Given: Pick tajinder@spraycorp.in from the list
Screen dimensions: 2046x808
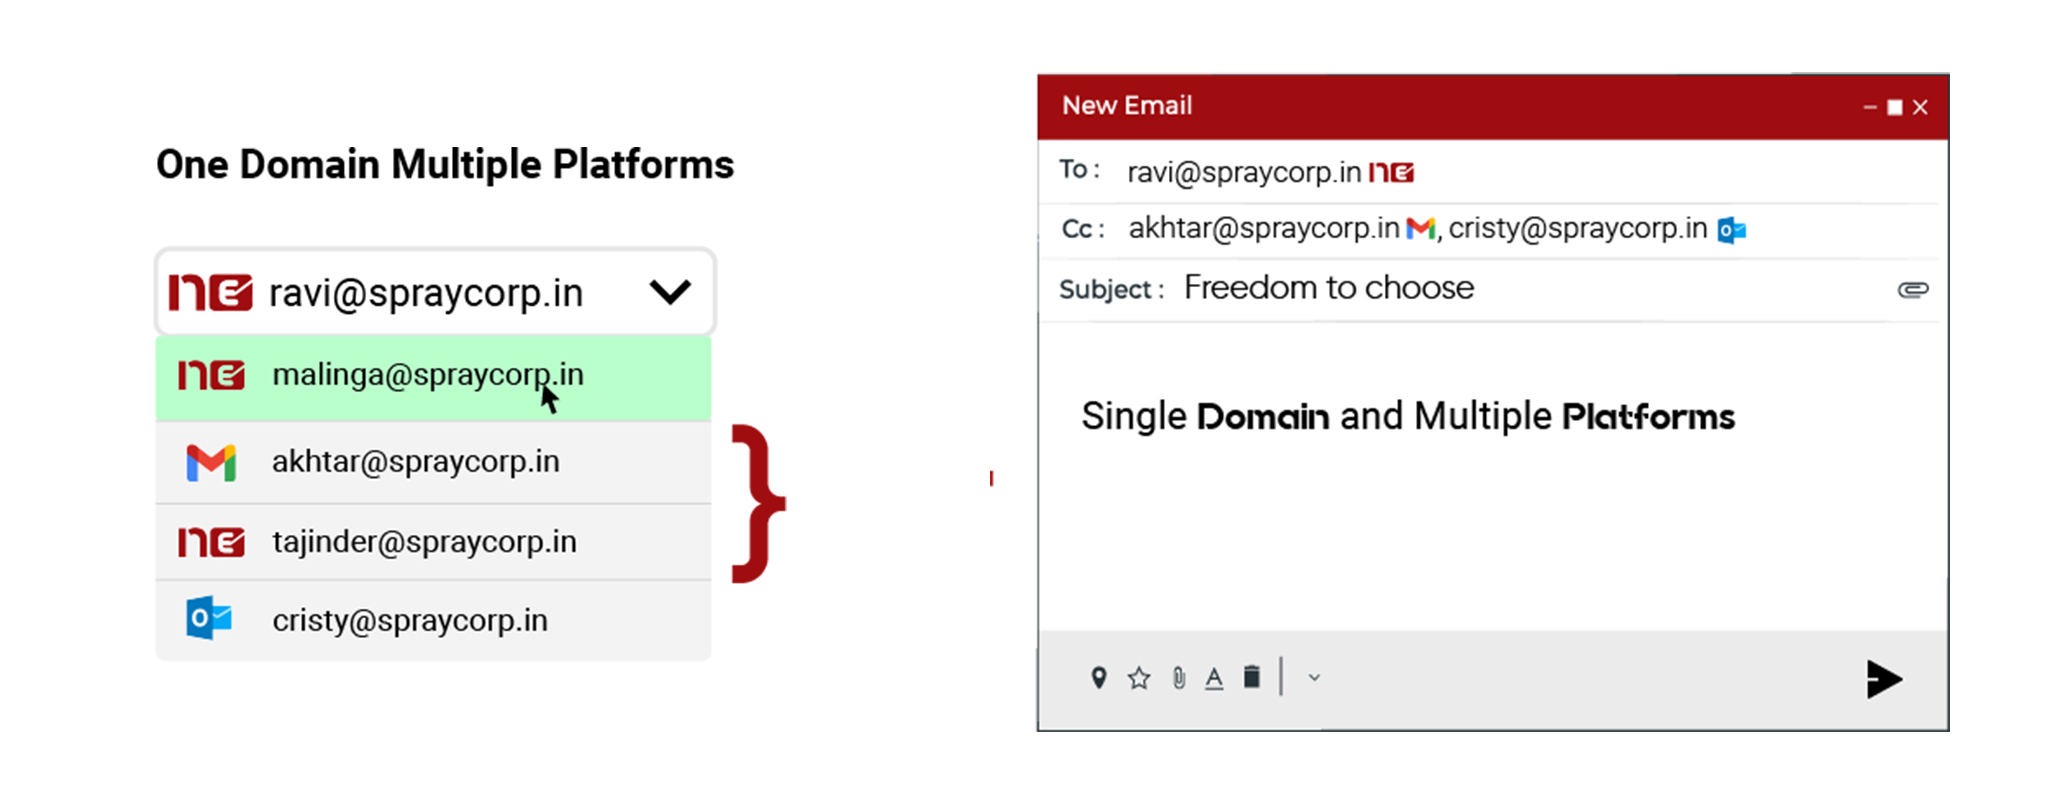Looking at the screenshot, I should pyautogui.click(x=424, y=542).
